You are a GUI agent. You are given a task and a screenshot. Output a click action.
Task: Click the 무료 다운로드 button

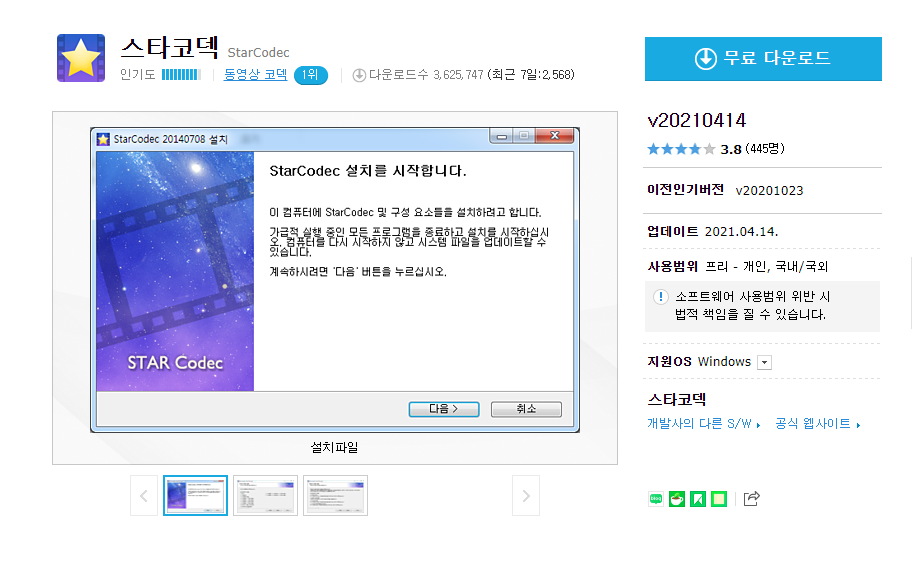(x=763, y=59)
